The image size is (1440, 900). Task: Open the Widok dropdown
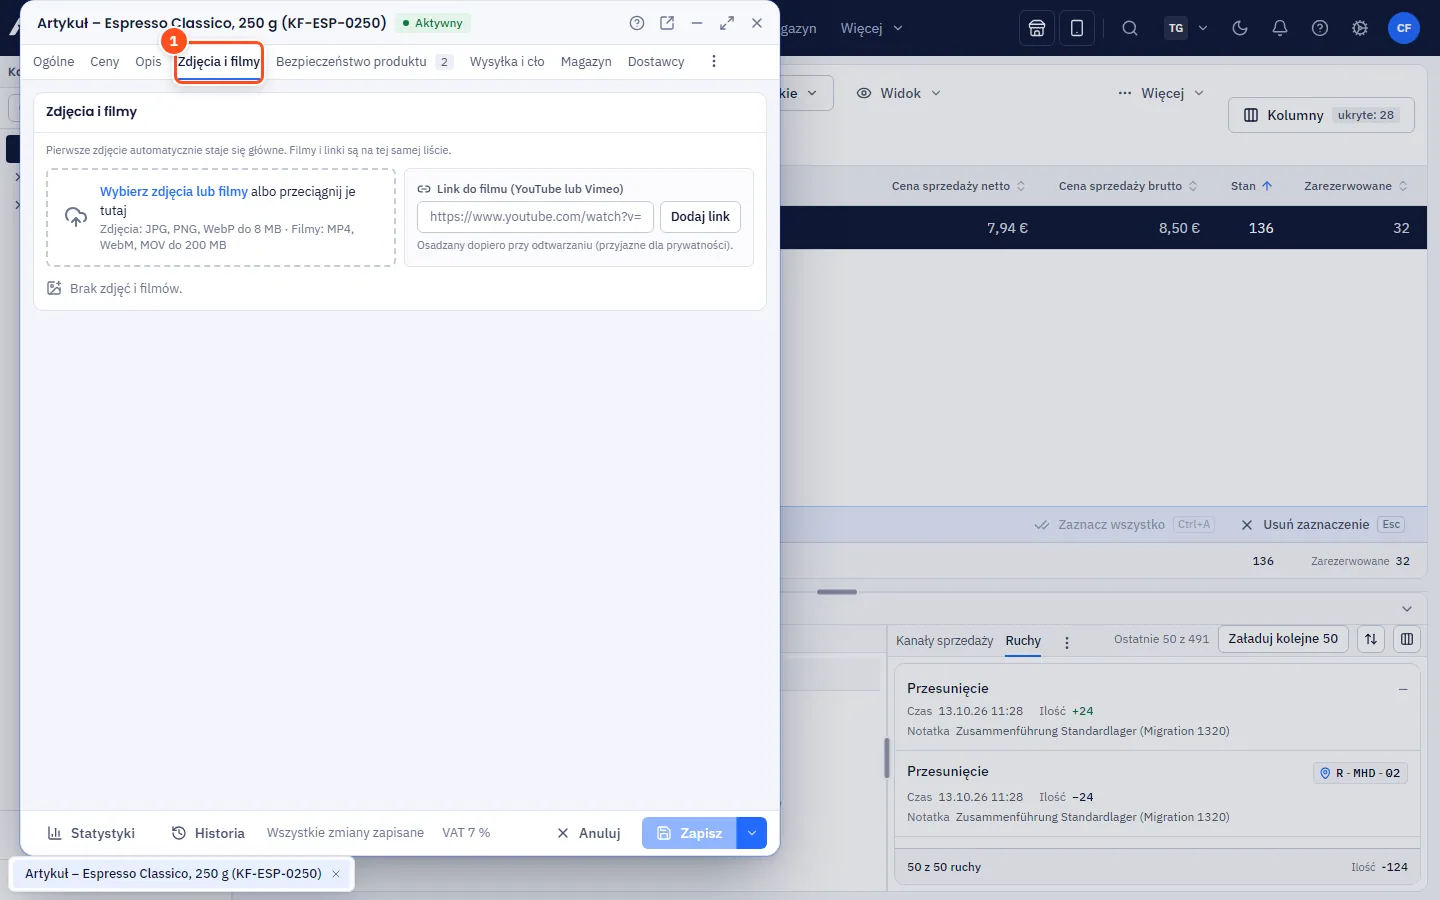(x=898, y=93)
